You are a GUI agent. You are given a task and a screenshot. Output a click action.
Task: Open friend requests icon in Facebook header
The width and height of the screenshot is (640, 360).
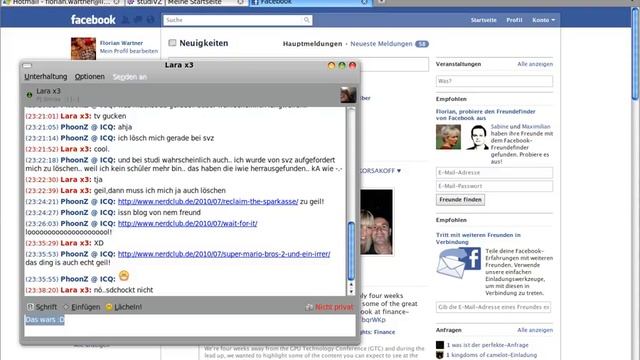pos(126,20)
